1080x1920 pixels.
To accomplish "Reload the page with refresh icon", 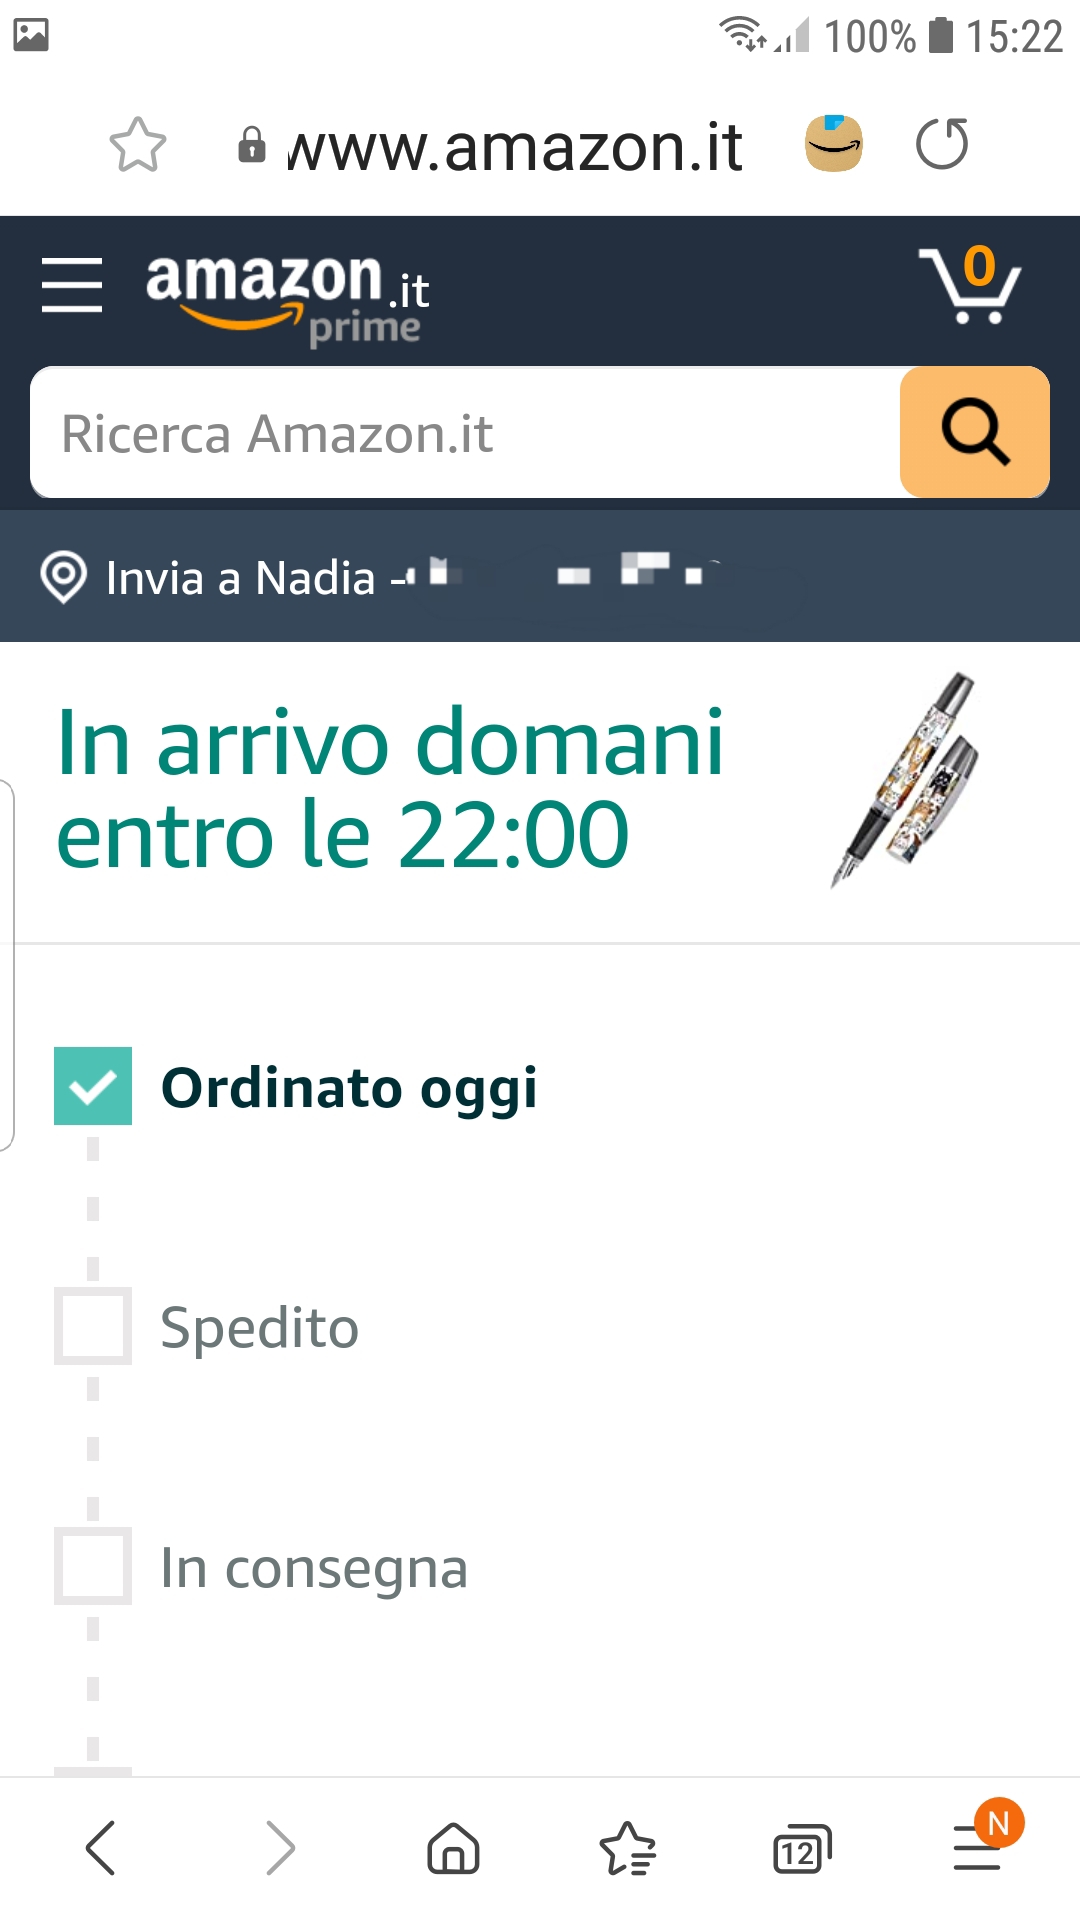I will pyautogui.click(x=941, y=144).
